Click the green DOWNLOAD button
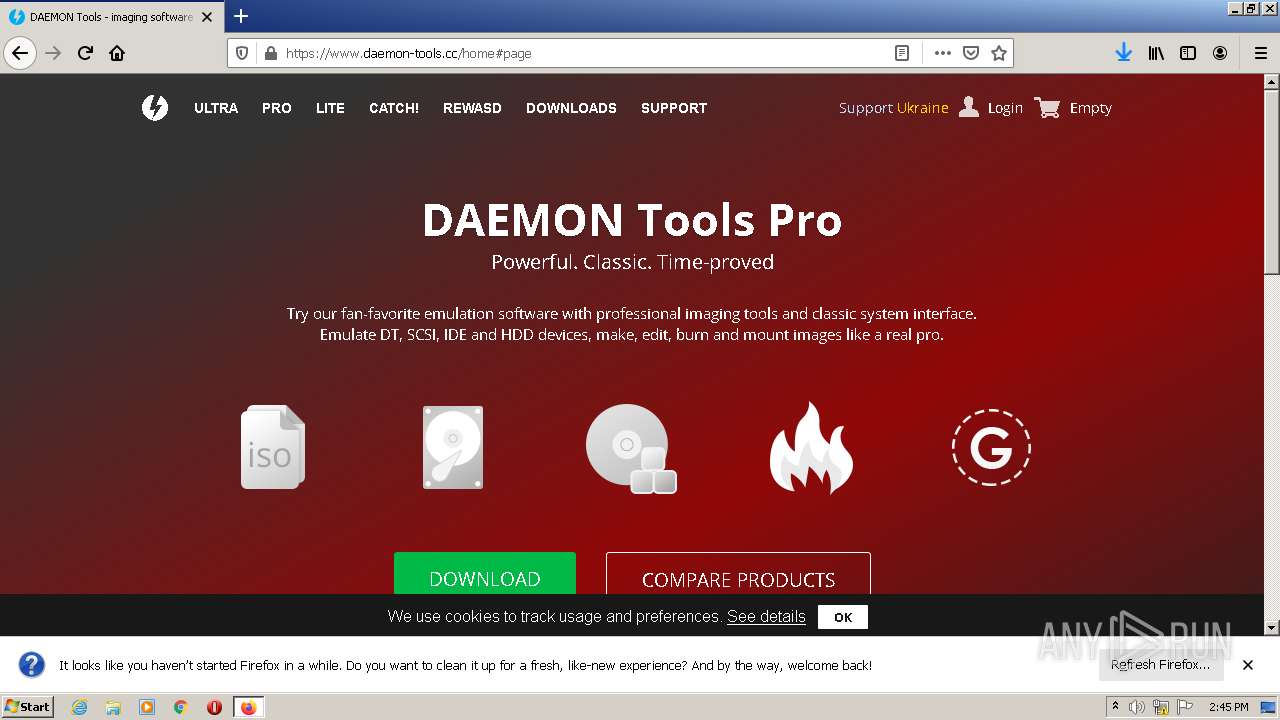1280x720 pixels. coord(485,574)
